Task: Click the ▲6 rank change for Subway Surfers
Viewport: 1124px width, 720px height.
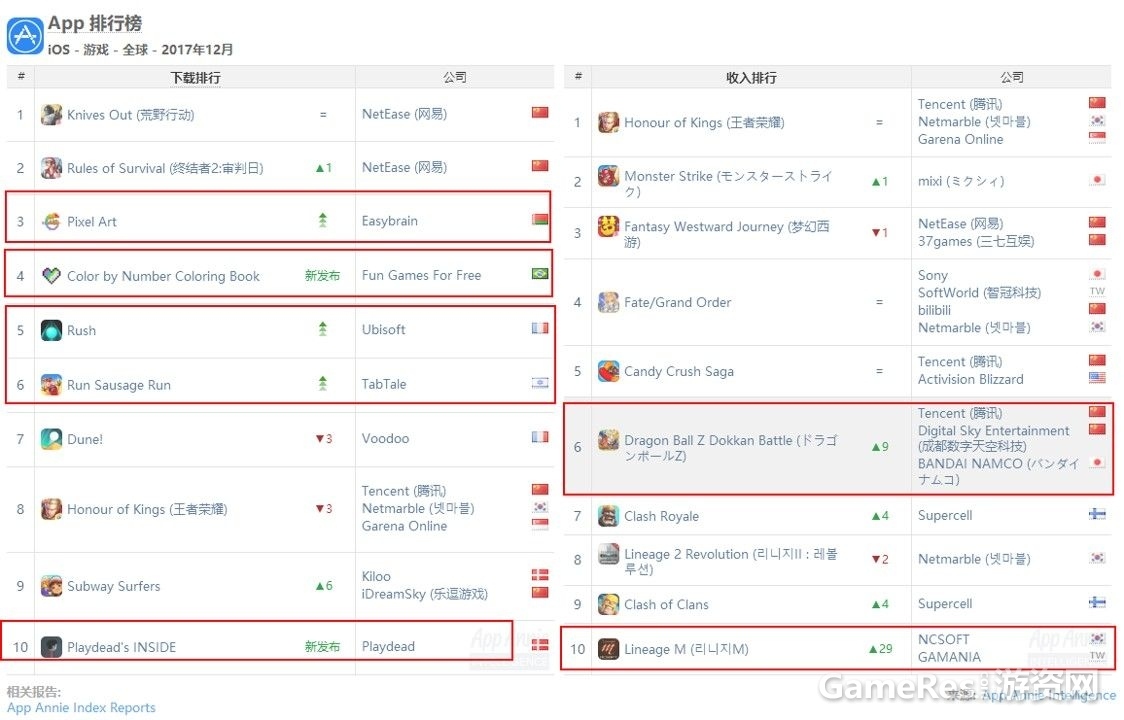Action: click(x=323, y=586)
